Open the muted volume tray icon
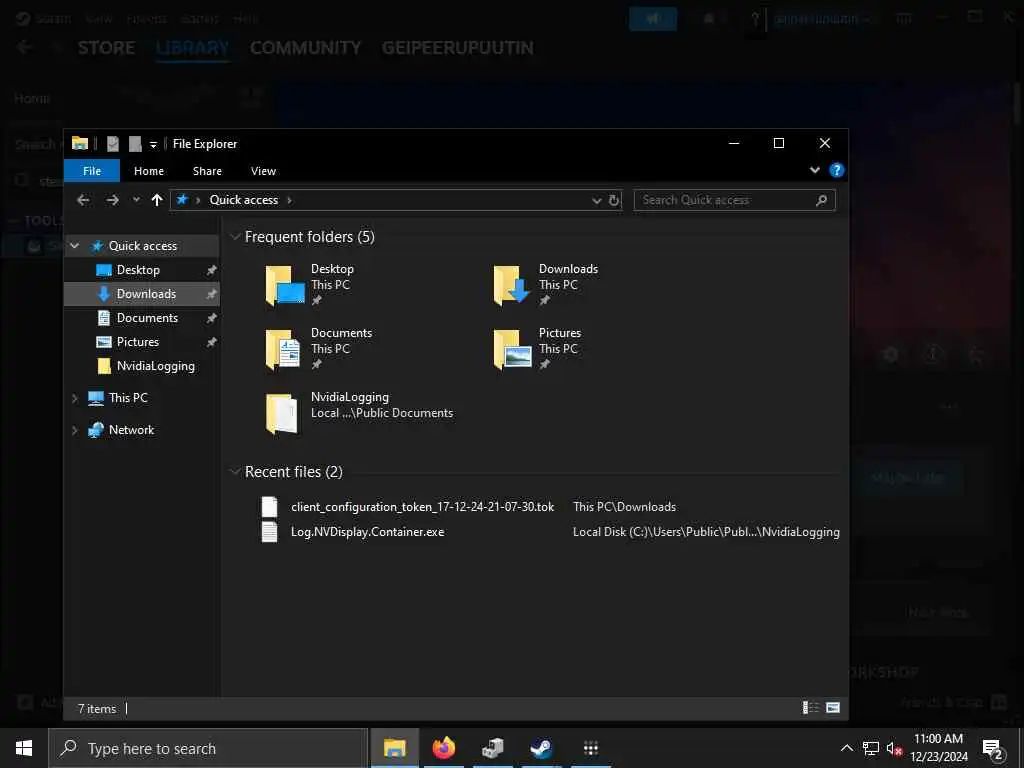Viewport: 1024px width, 768px height. tap(894, 748)
